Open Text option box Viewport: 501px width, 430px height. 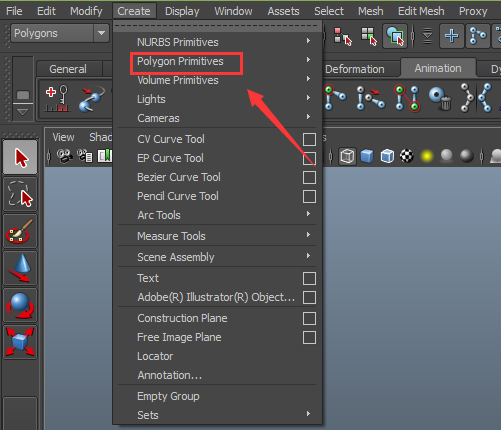(309, 278)
